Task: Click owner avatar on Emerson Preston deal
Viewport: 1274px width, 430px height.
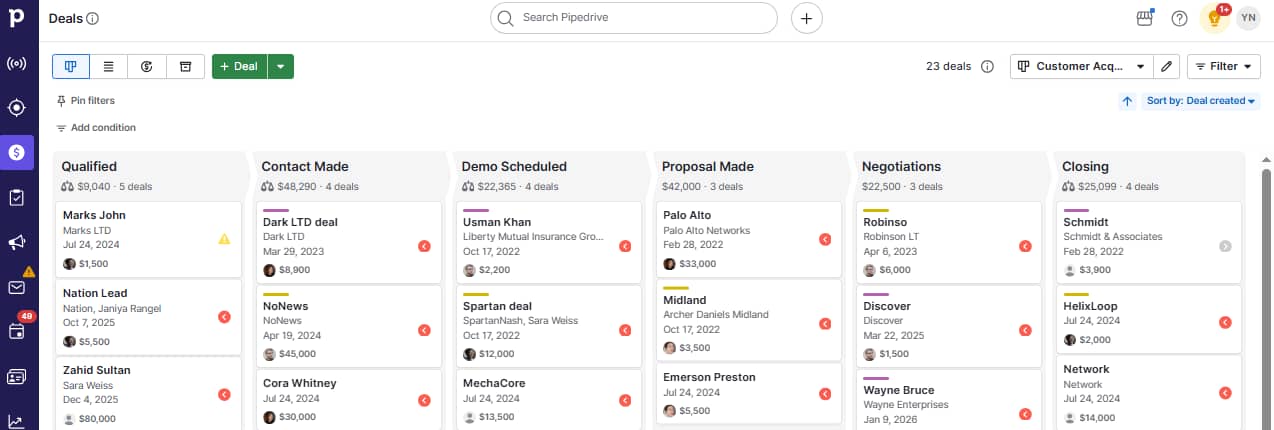Action: pyautogui.click(x=670, y=411)
